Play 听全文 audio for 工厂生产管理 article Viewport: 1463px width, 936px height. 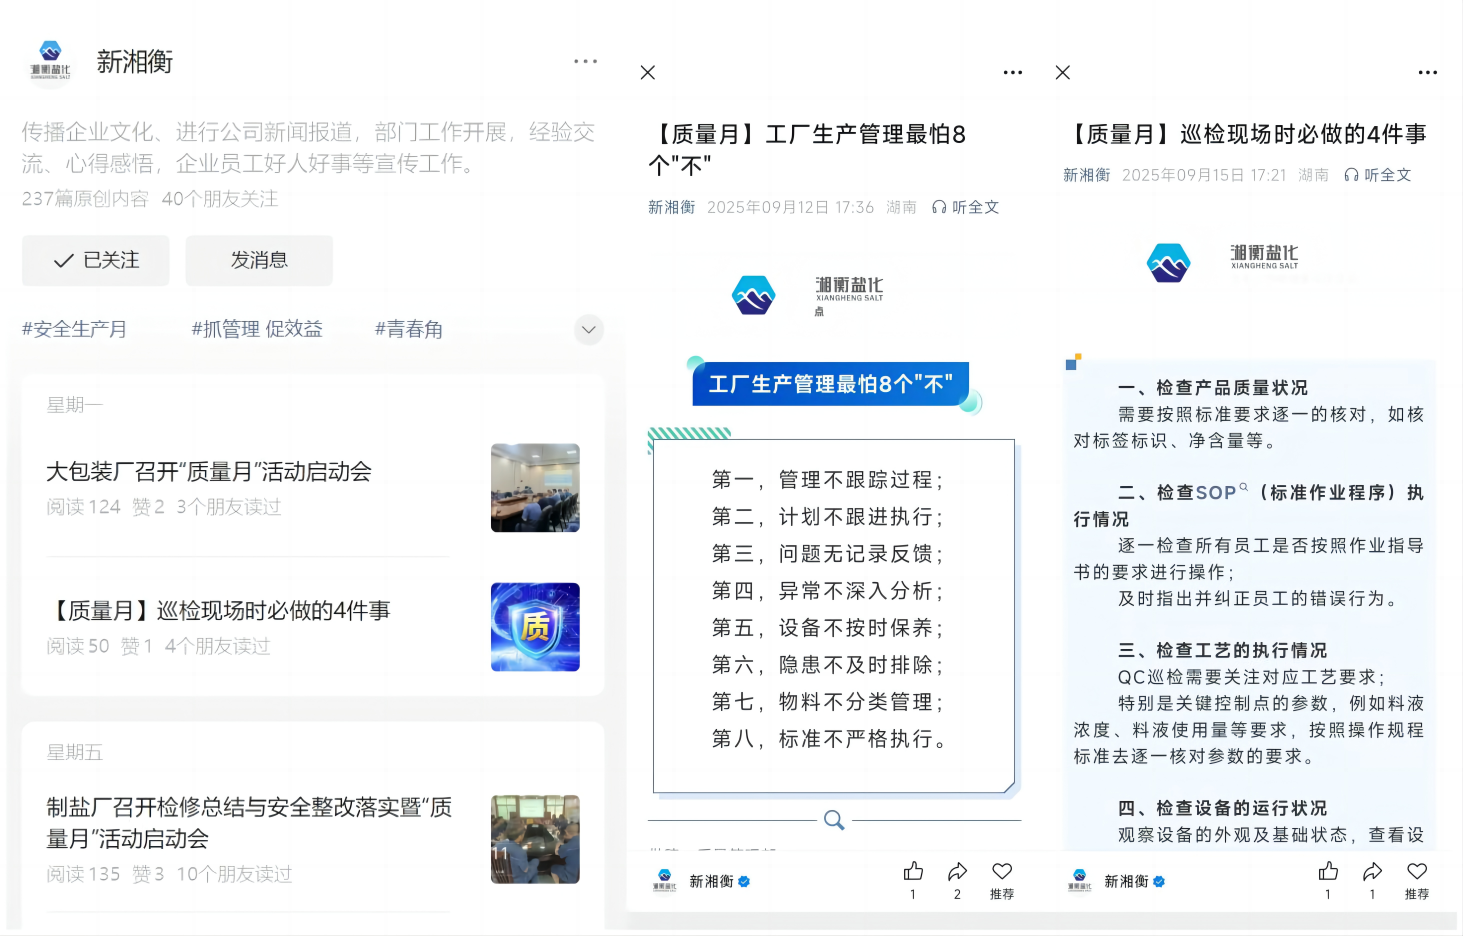pyautogui.click(x=966, y=207)
